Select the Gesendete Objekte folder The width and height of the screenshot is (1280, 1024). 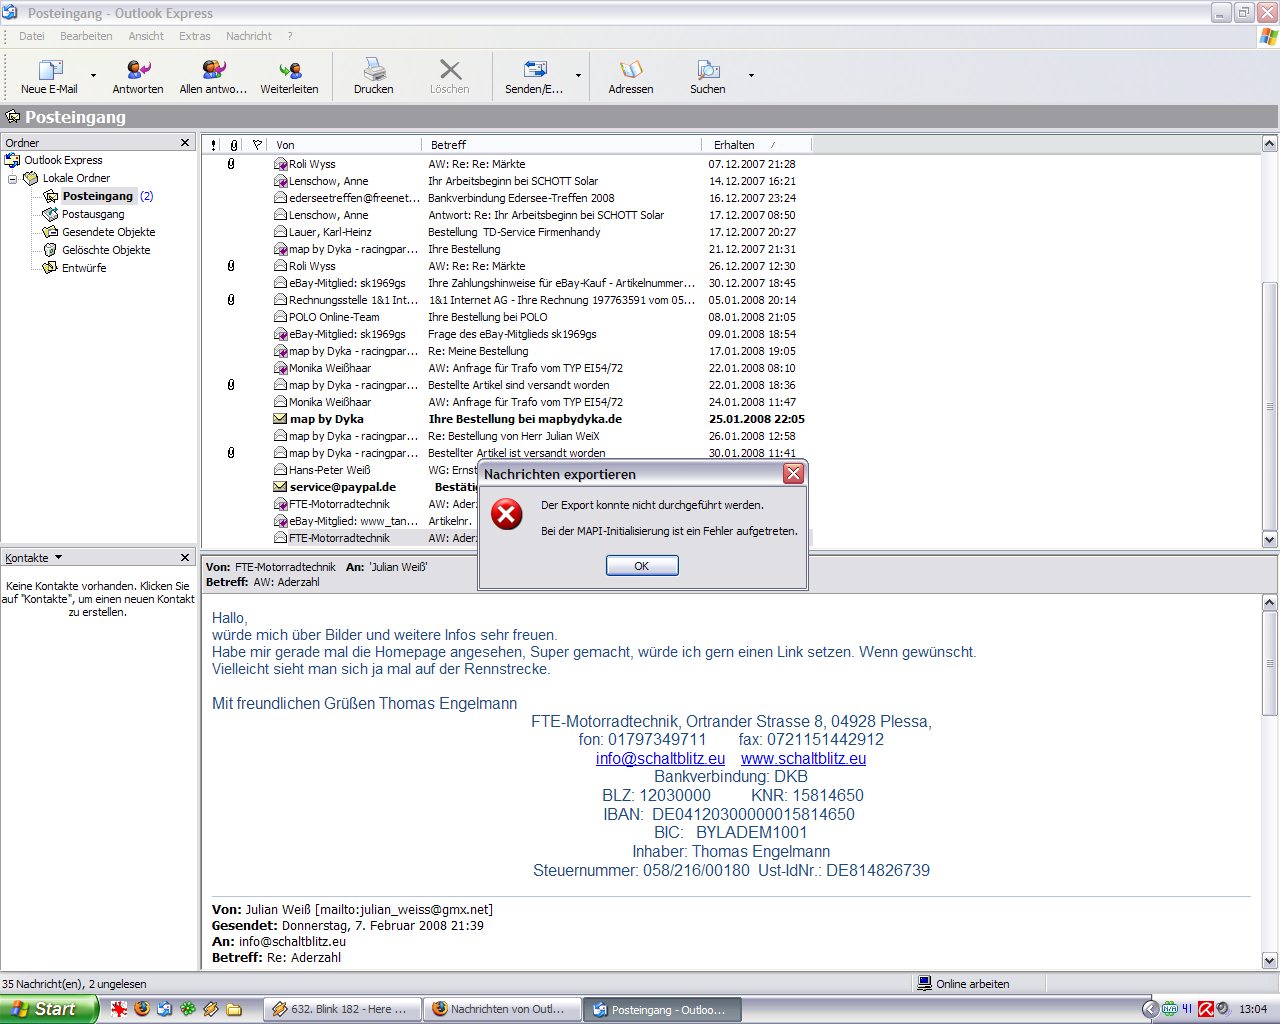coord(108,232)
